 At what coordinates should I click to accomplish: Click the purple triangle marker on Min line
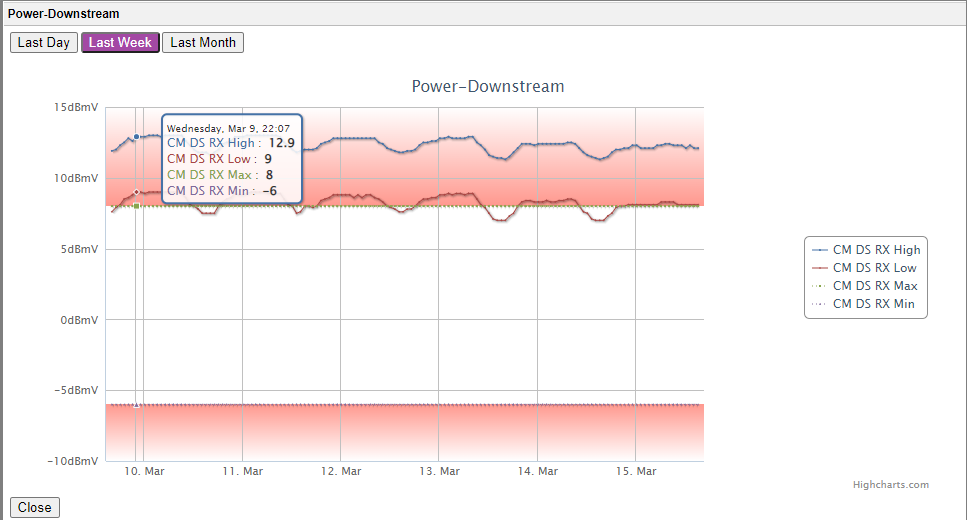(136, 405)
